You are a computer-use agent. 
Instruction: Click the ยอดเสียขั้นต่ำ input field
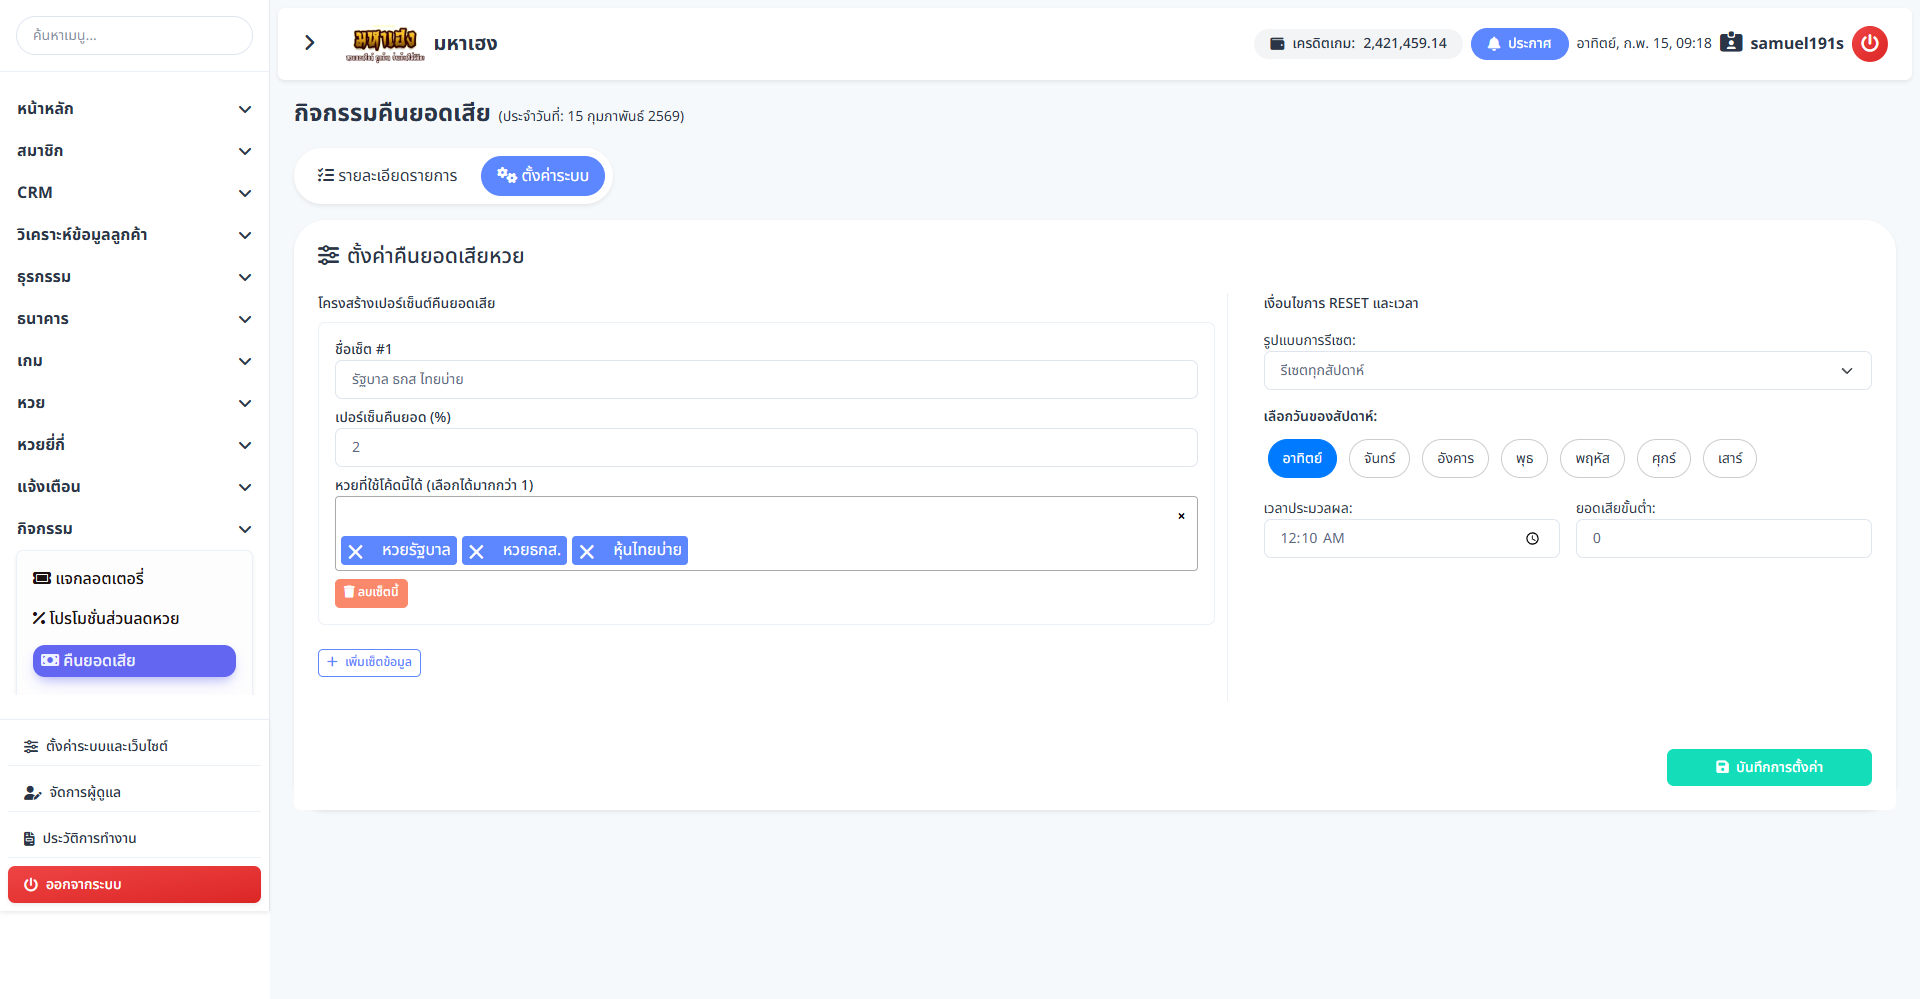click(x=1722, y=539)
